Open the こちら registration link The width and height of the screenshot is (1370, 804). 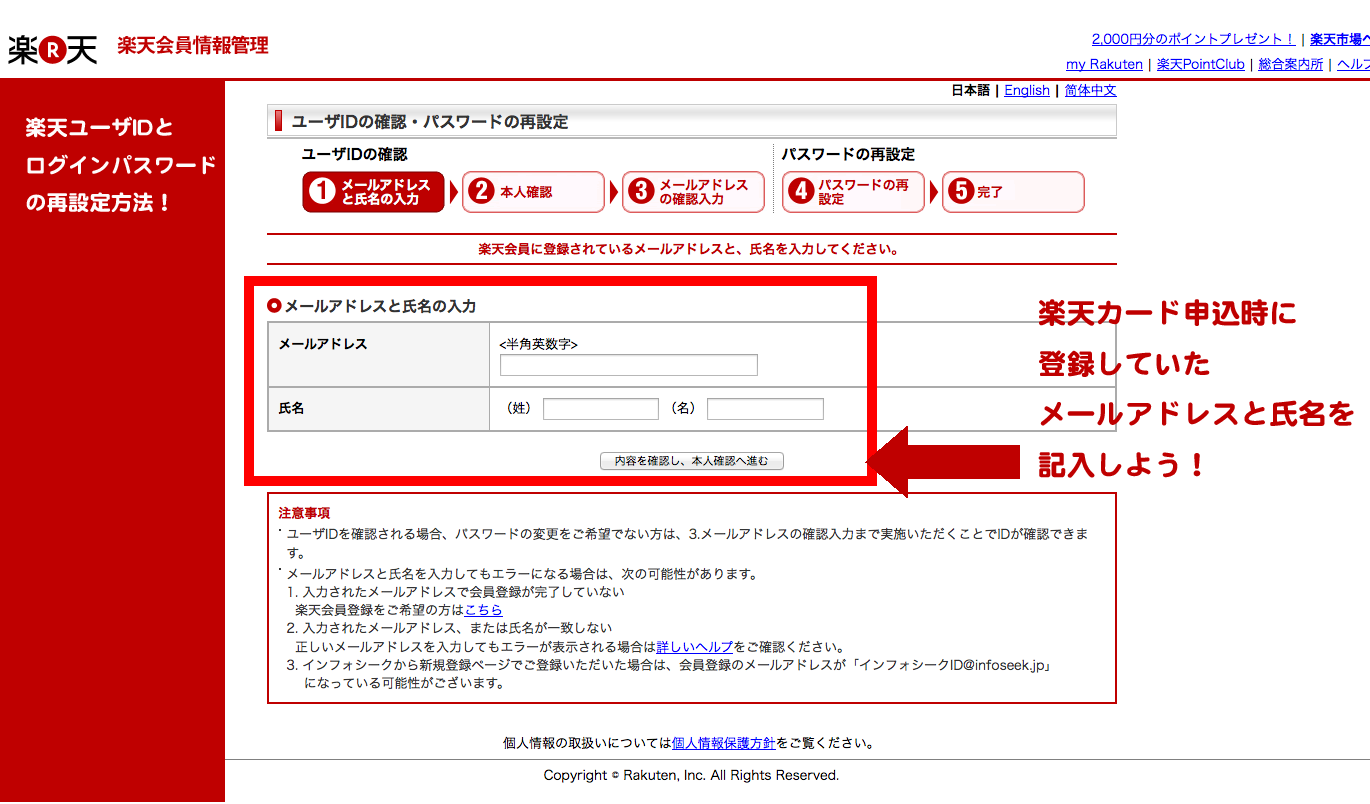(x=484, y=609)
